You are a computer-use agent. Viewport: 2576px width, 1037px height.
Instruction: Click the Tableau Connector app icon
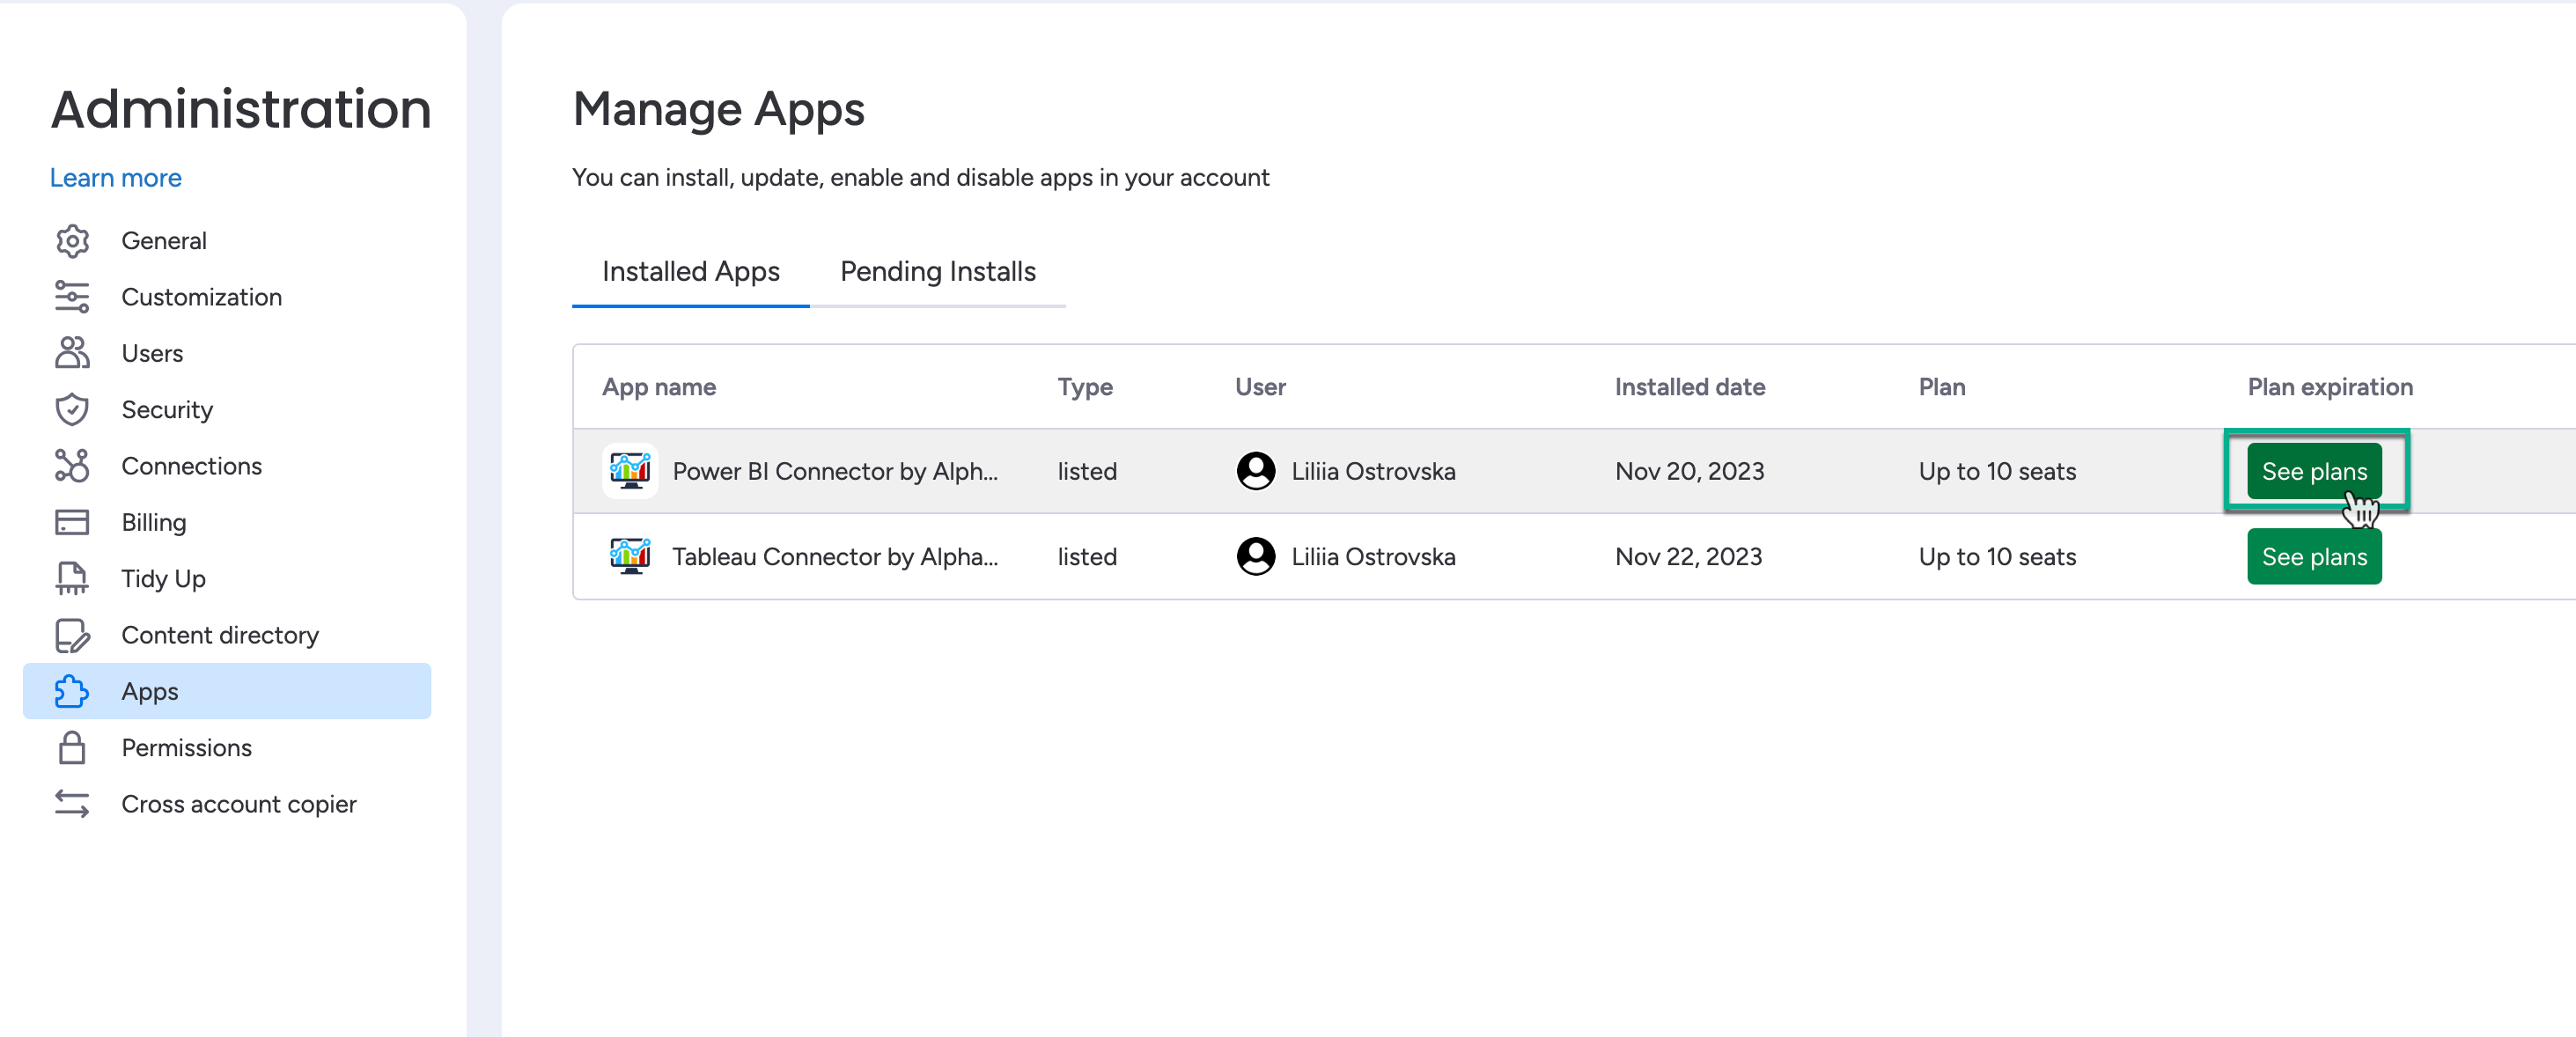630,556
